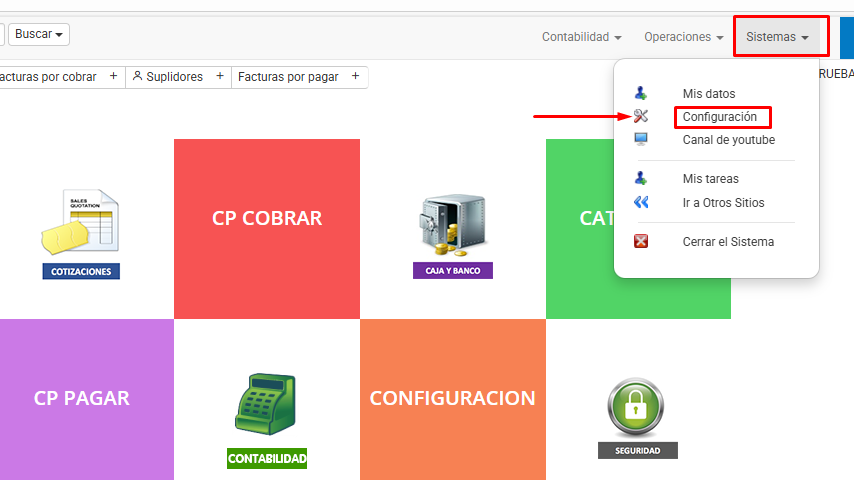
Task: Click the monitor icon beside Canal de youtube
Action: [x=641, y=140]
